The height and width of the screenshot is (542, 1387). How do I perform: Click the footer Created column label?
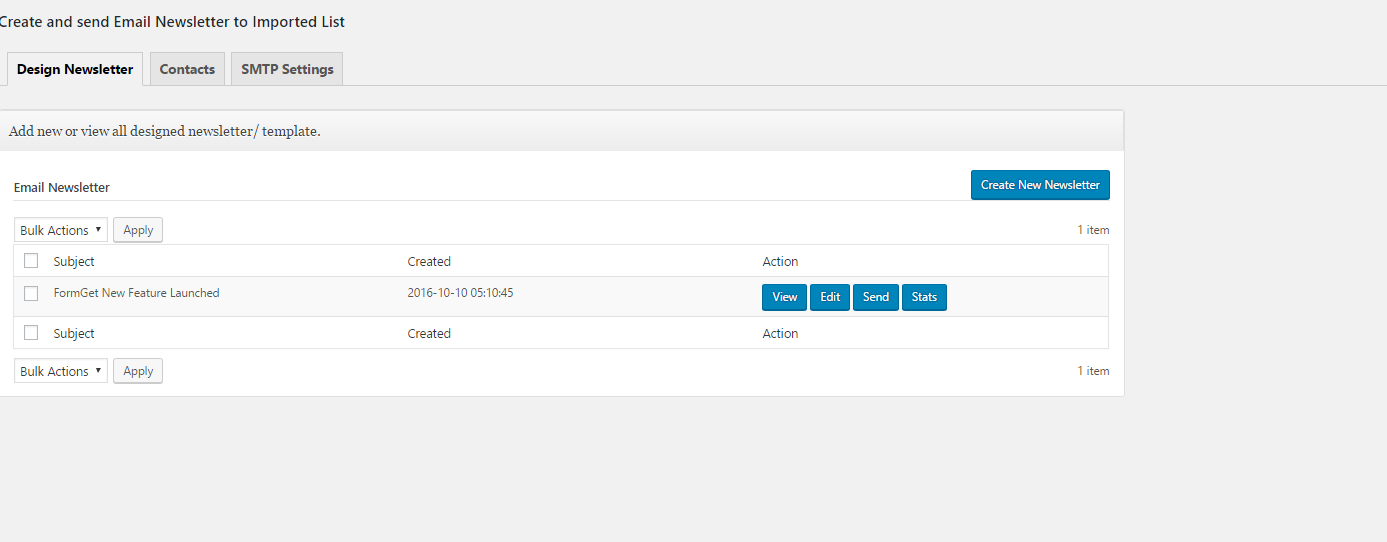[429, 333]
